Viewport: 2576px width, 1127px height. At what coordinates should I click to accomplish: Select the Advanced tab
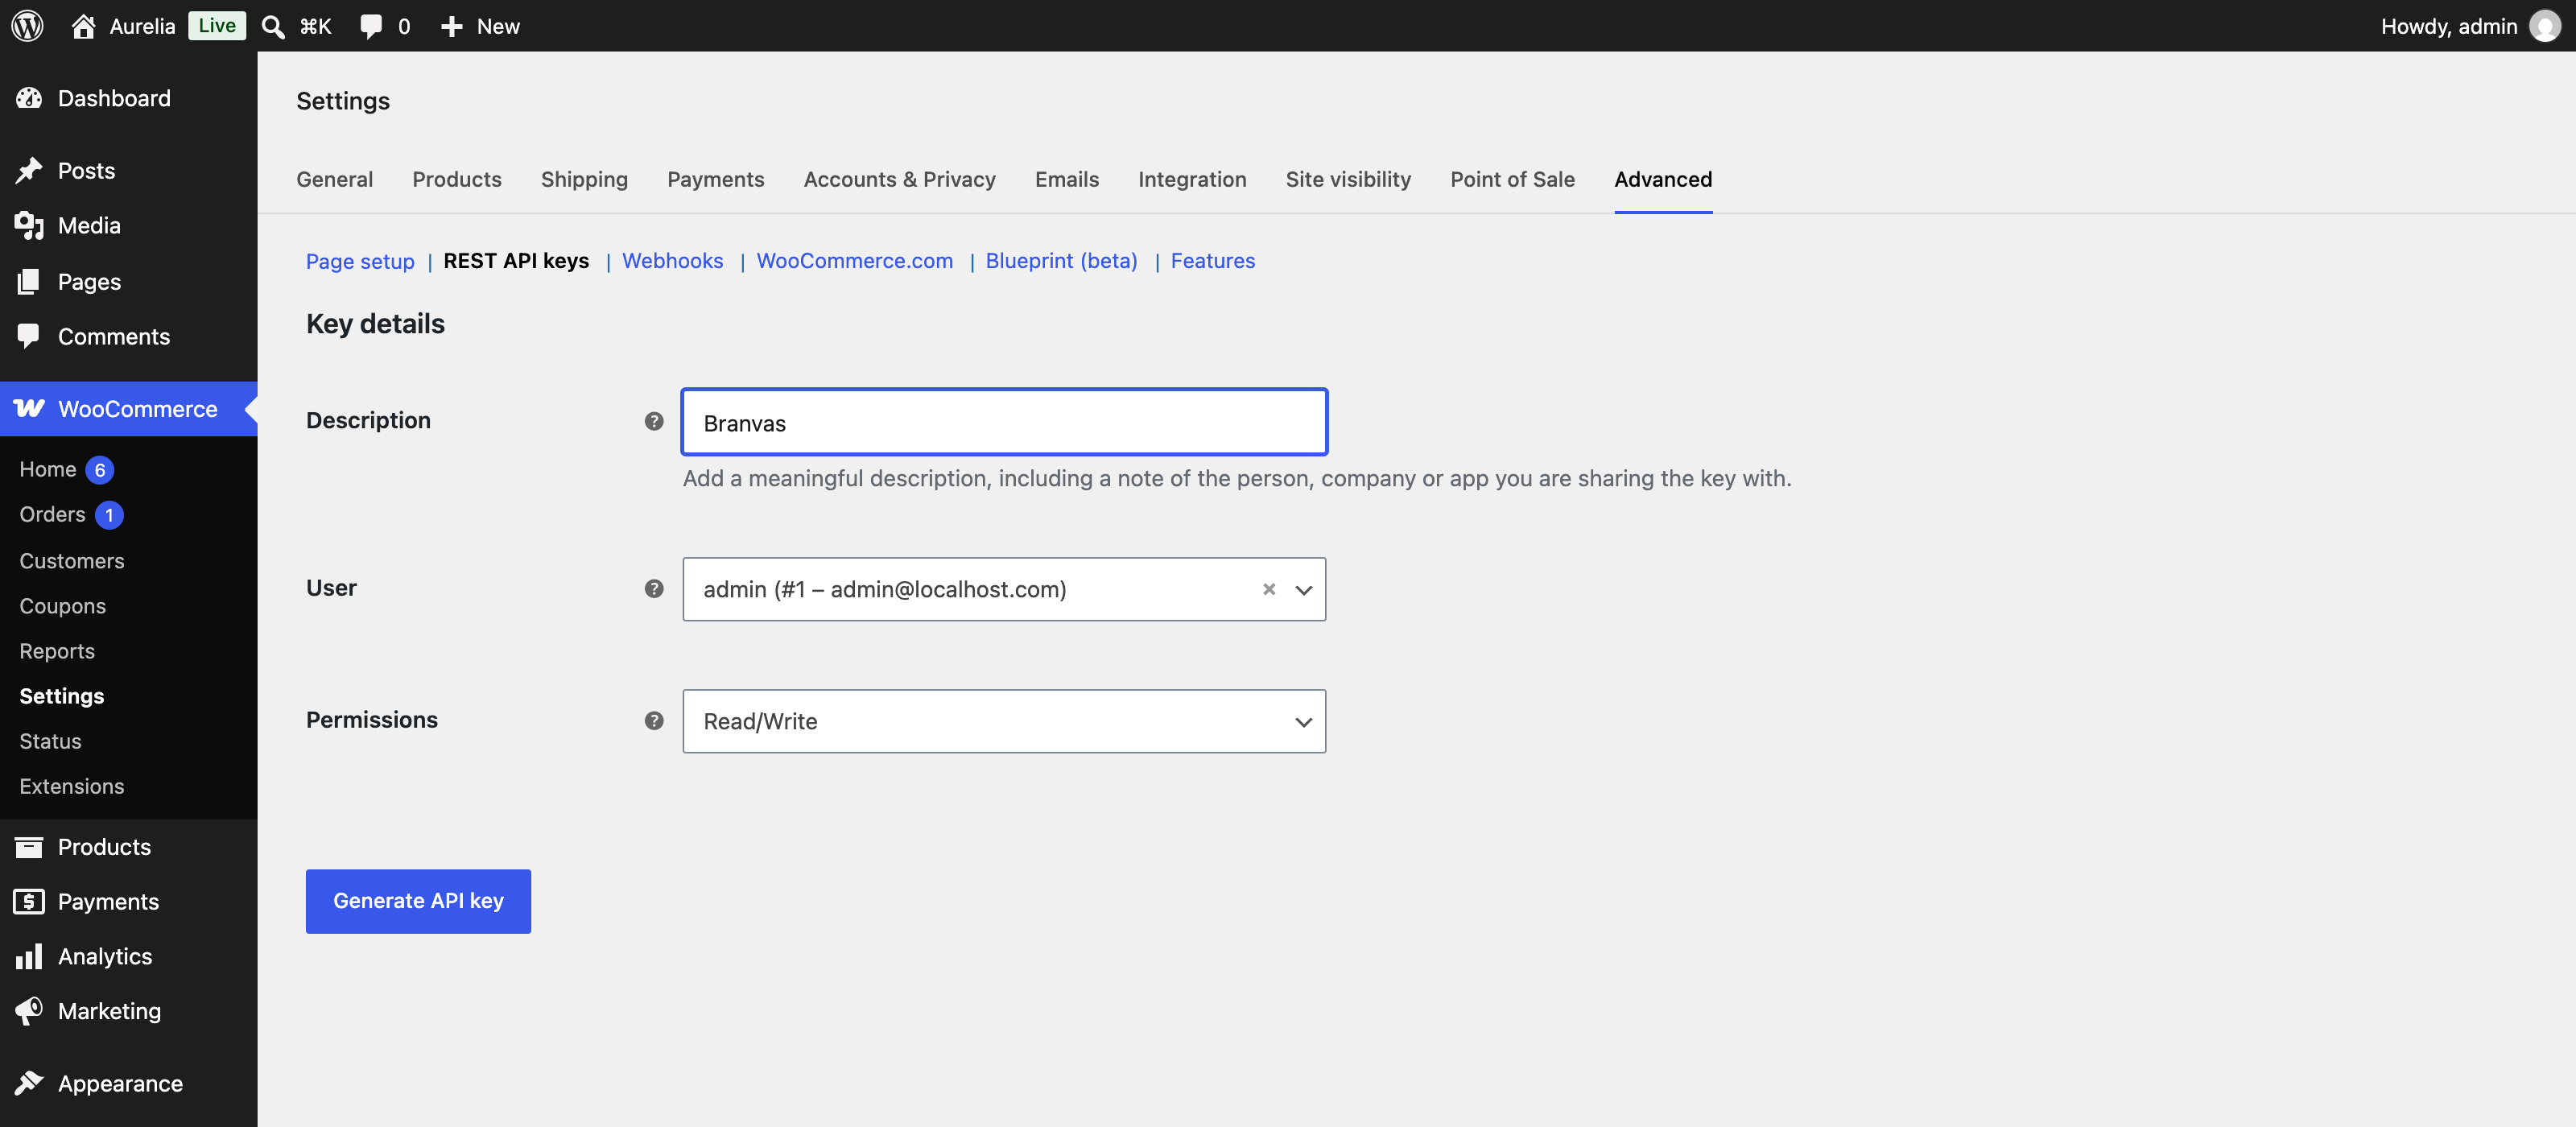(x=1663, y=179)
